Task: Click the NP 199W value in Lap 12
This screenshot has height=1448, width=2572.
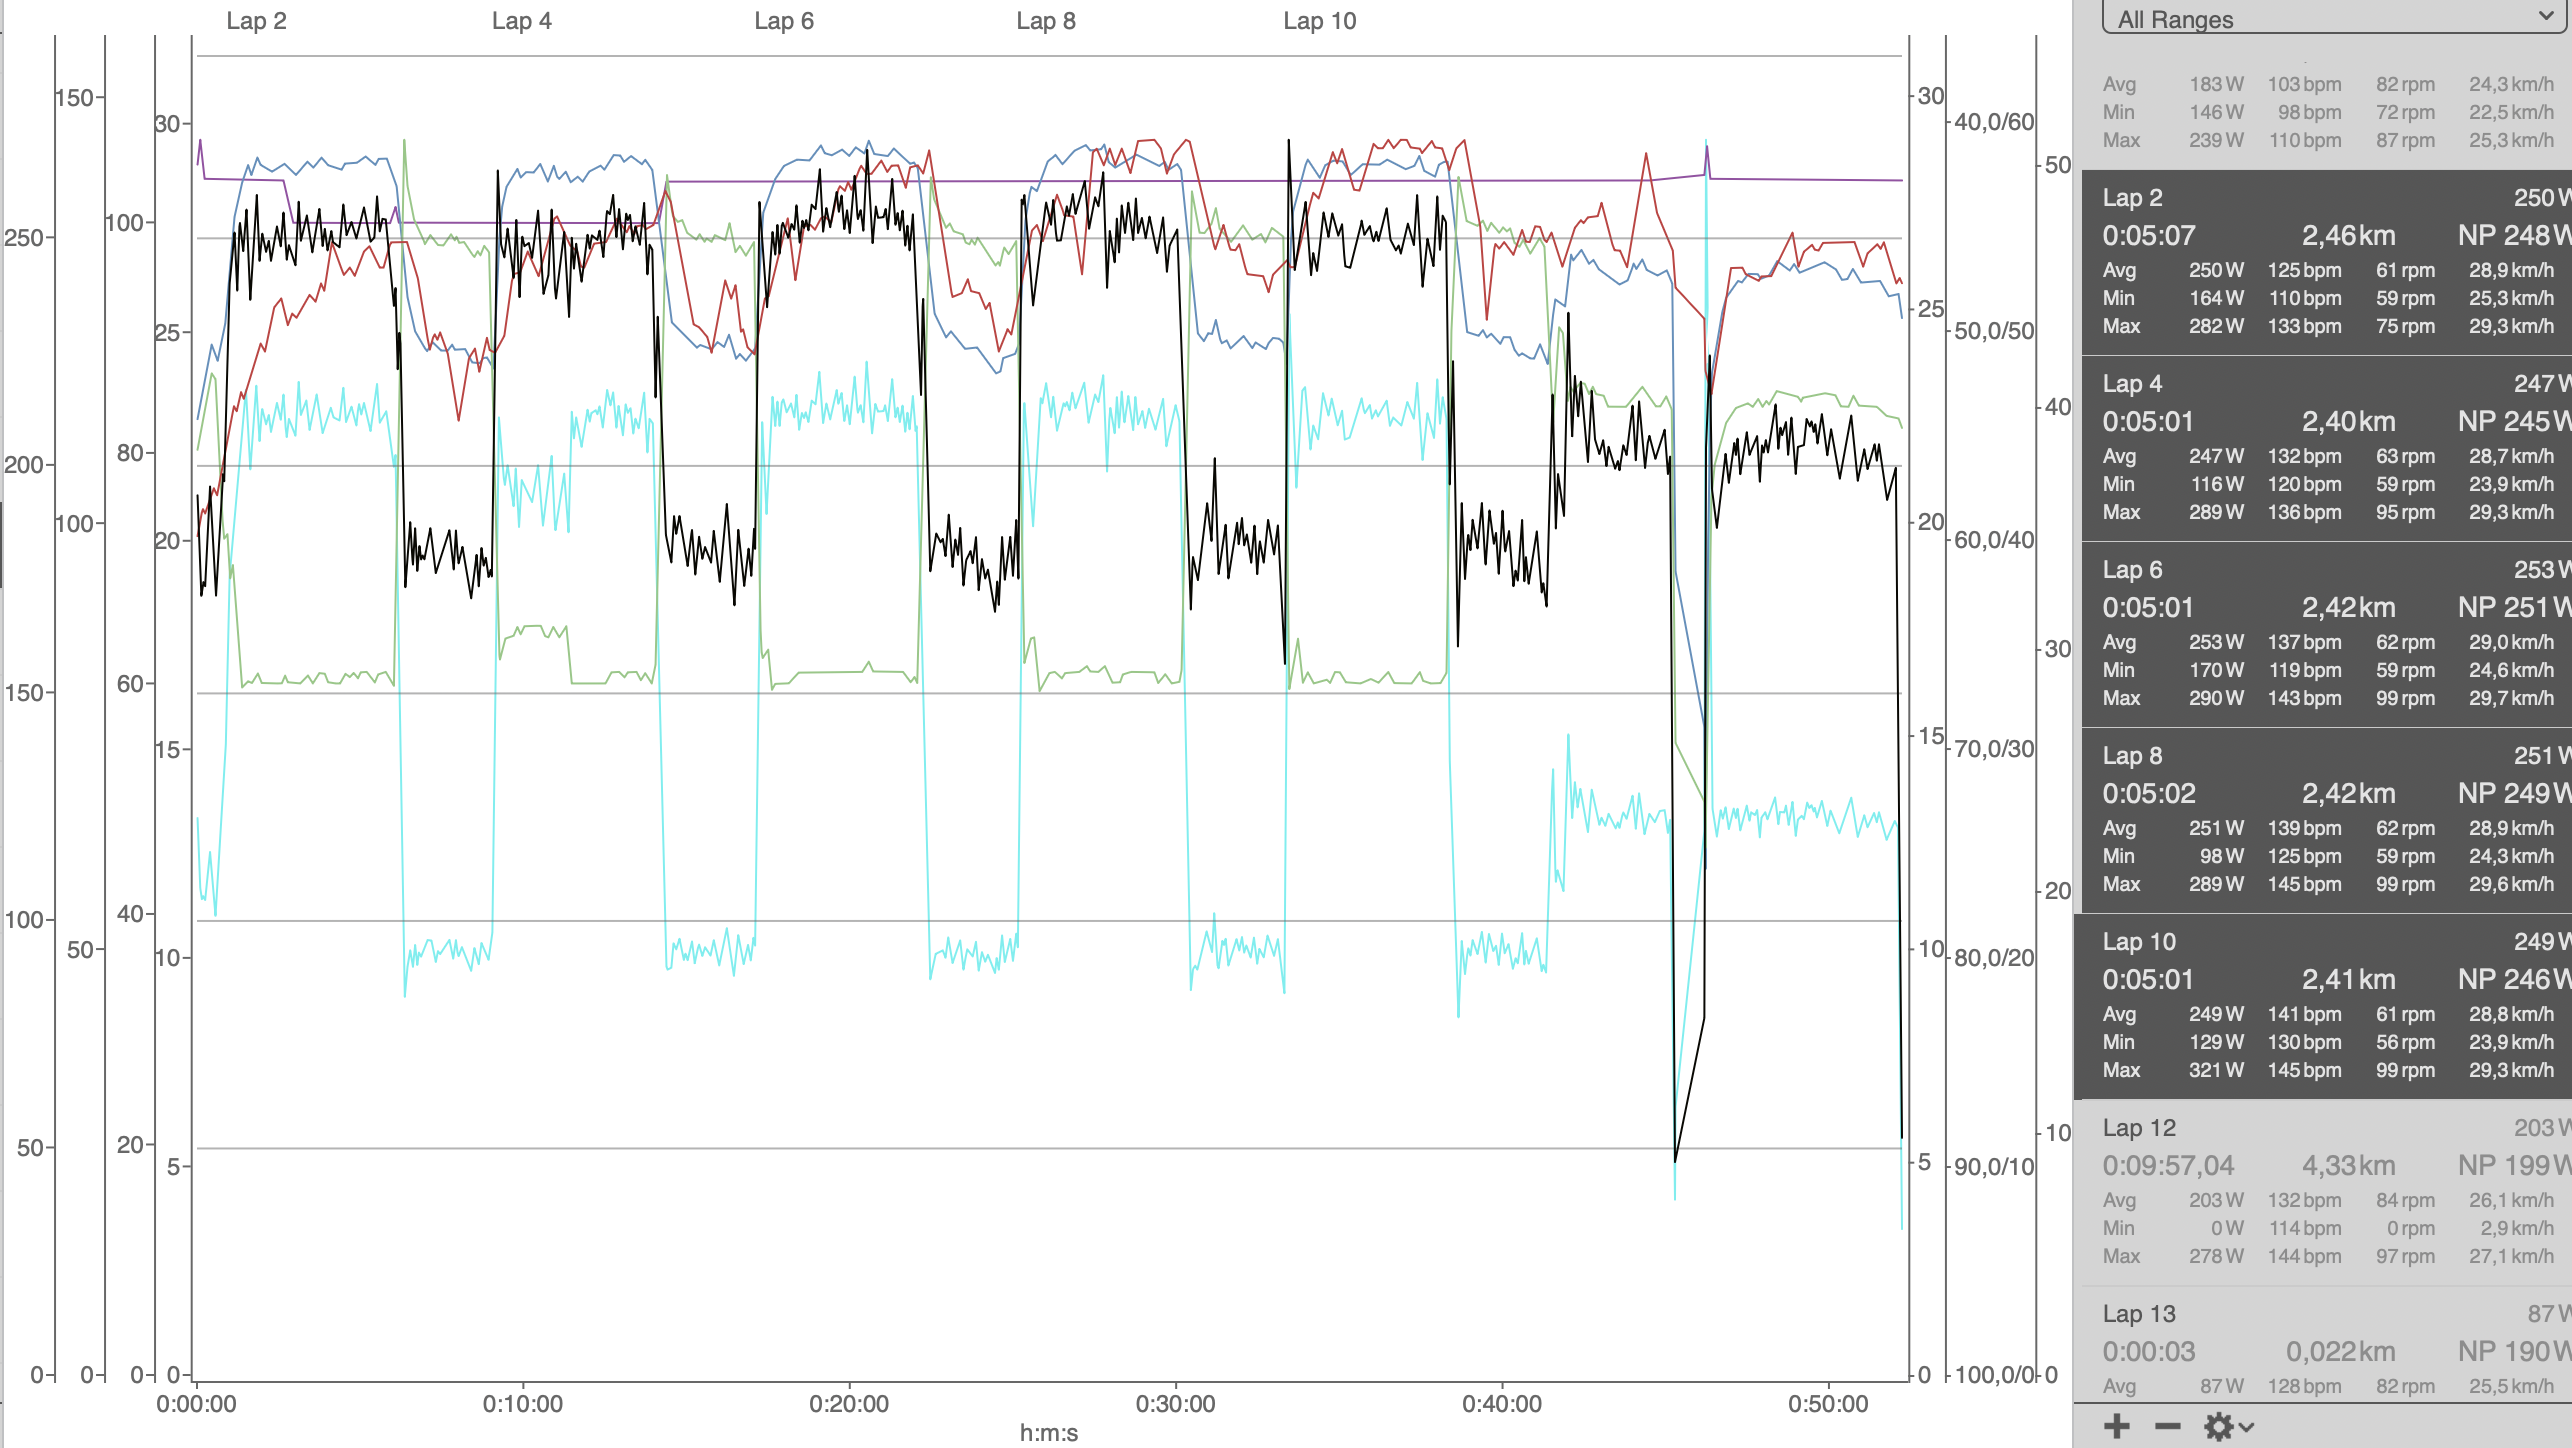Action: 2512,1166
